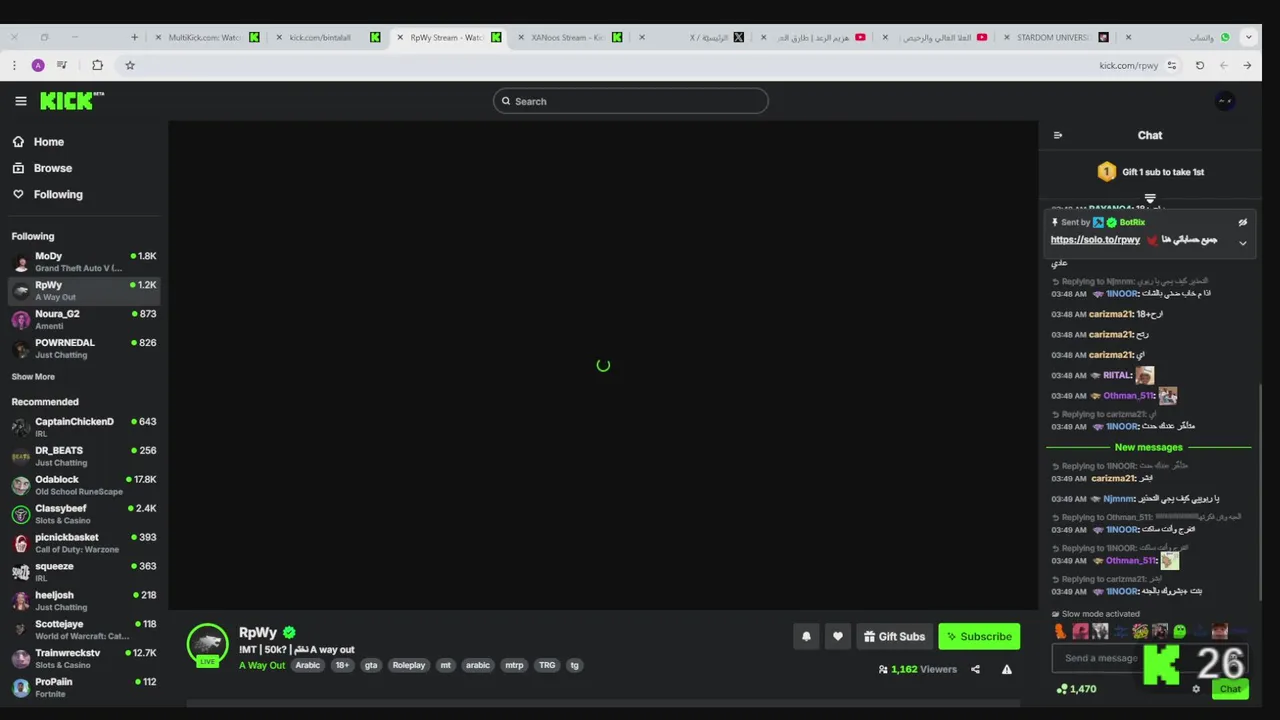Screen dimensions: 1280x720
Task: Click the orange emote in quick emote bar
Action: pyautogui.click(x=1060, y=631)
